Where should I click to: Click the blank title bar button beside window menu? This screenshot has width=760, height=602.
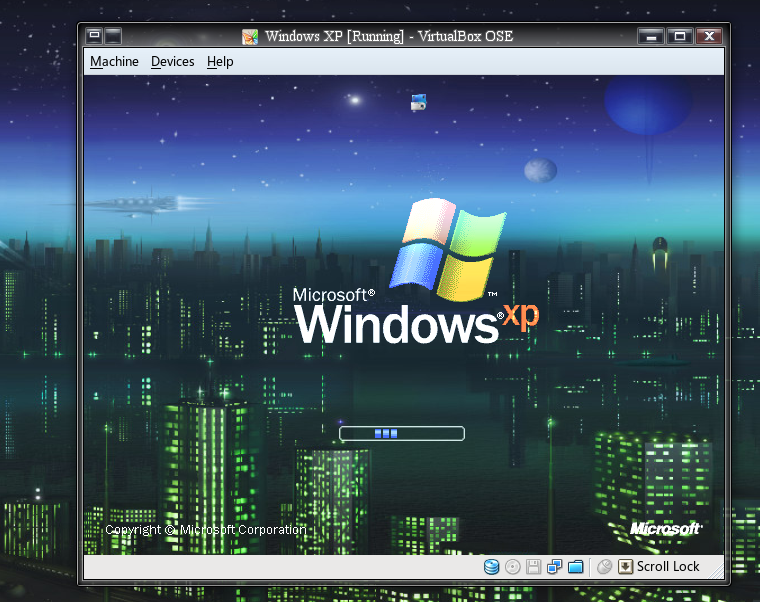[x=113, y=36]
